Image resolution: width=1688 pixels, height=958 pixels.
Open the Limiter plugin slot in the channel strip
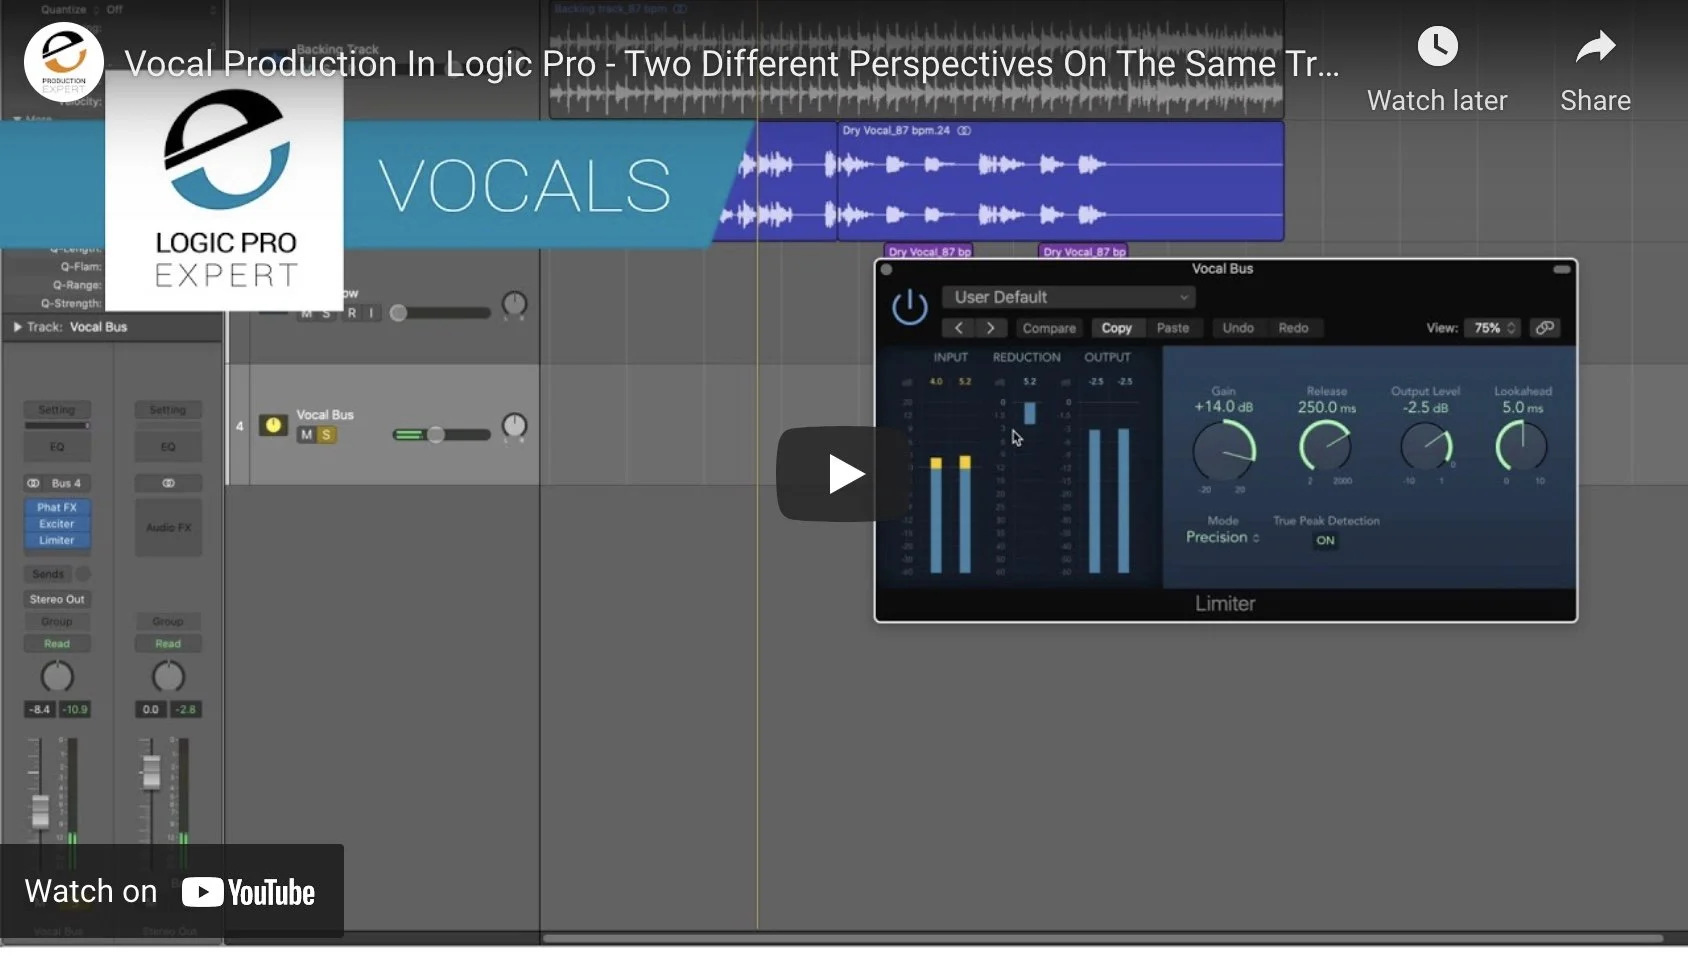coord(57,540)
